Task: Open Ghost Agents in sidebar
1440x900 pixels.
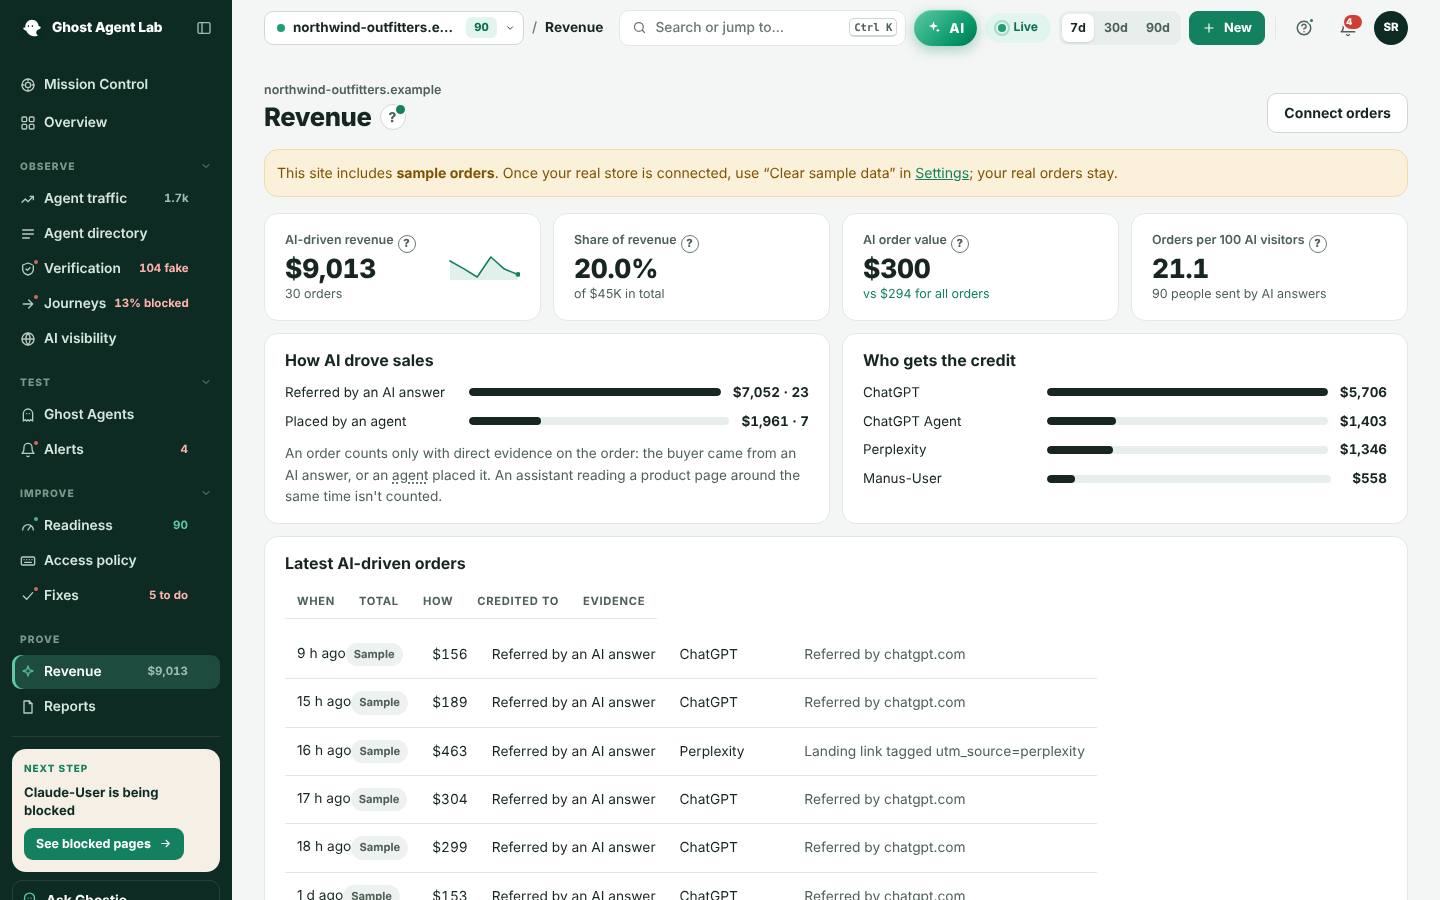Action: (x=116, y=414)
